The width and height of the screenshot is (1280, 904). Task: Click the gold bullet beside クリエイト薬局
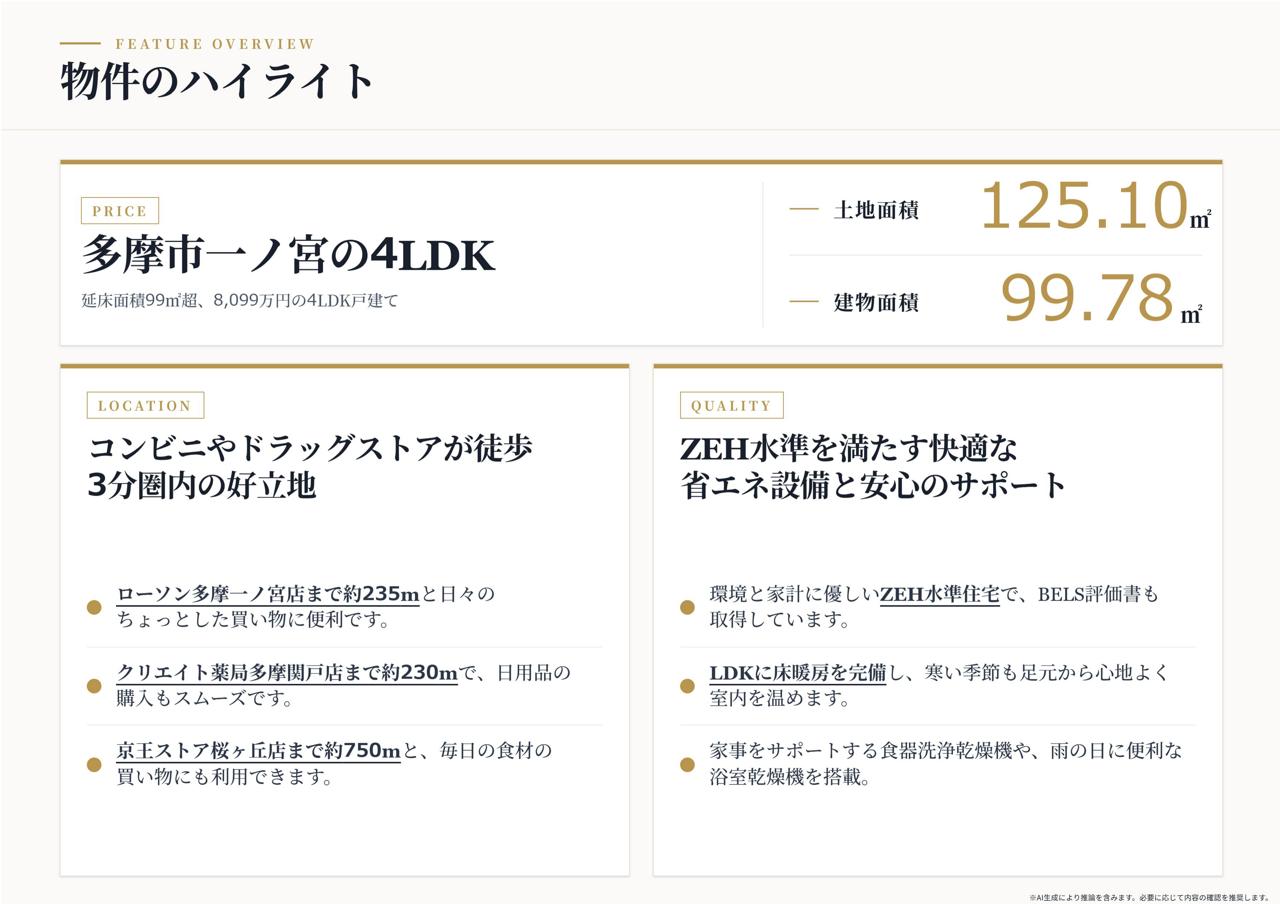(x=94, y=686)
